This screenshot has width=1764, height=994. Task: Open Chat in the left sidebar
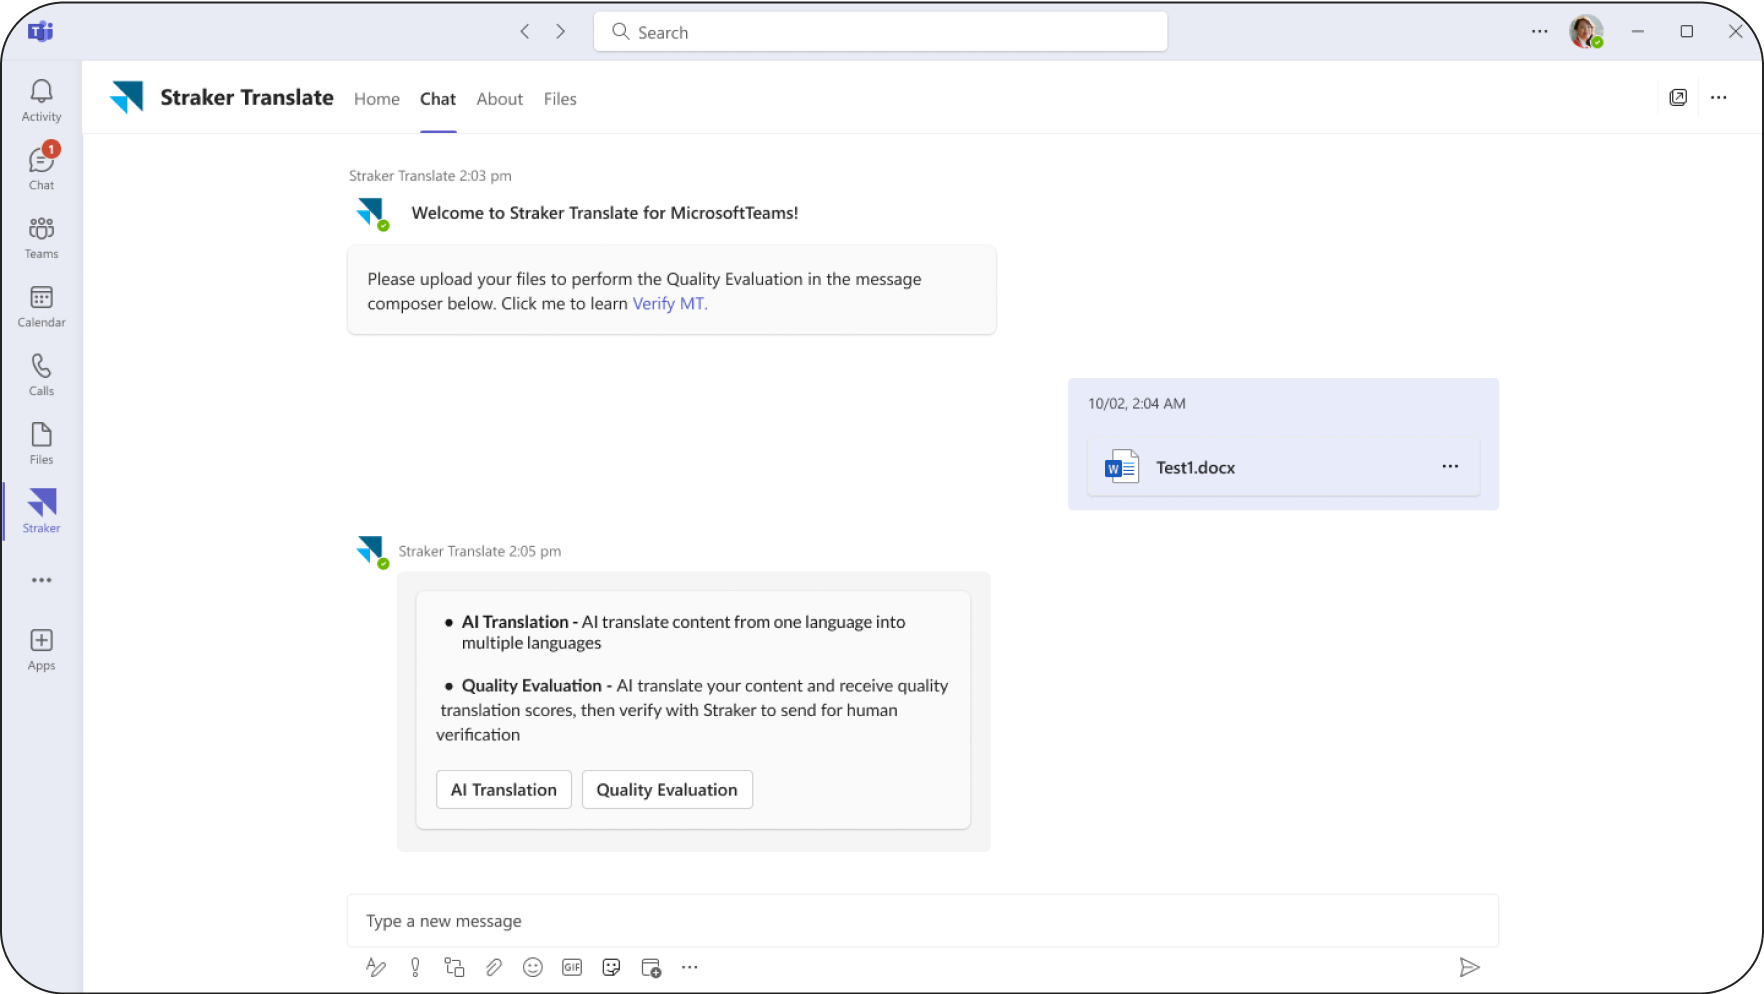pyautogui.click(x=41, y=167)
